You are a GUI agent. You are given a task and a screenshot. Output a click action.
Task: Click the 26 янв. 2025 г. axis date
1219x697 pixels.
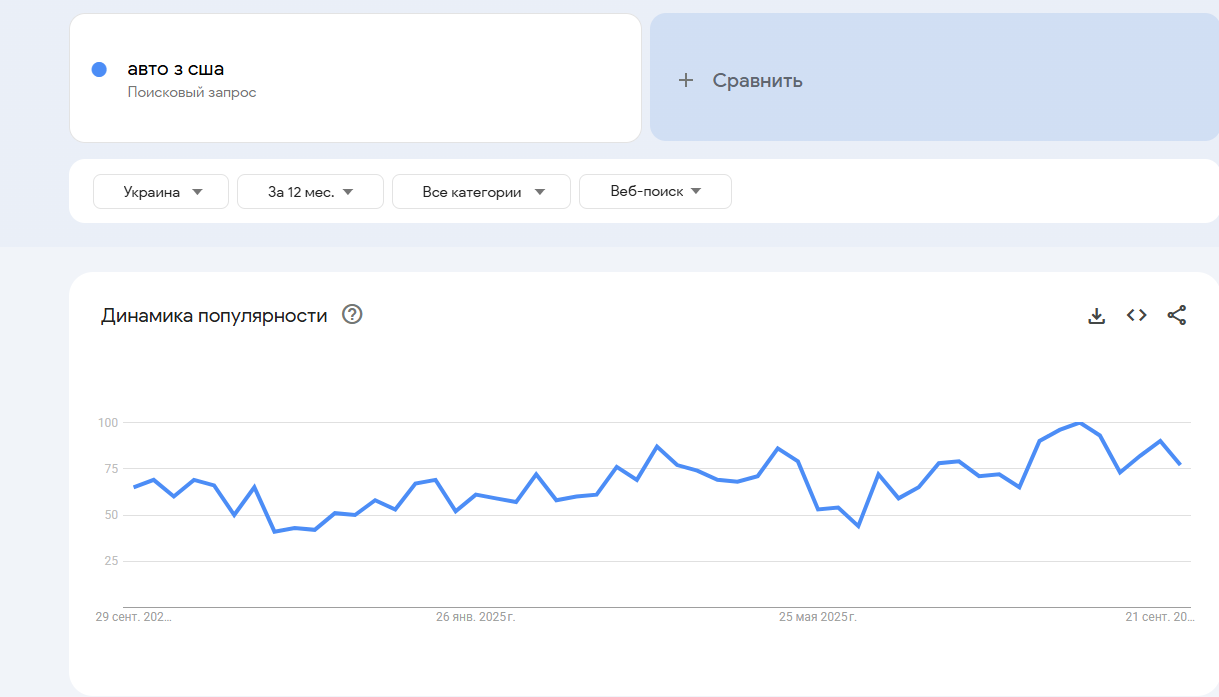pos(475,617)
